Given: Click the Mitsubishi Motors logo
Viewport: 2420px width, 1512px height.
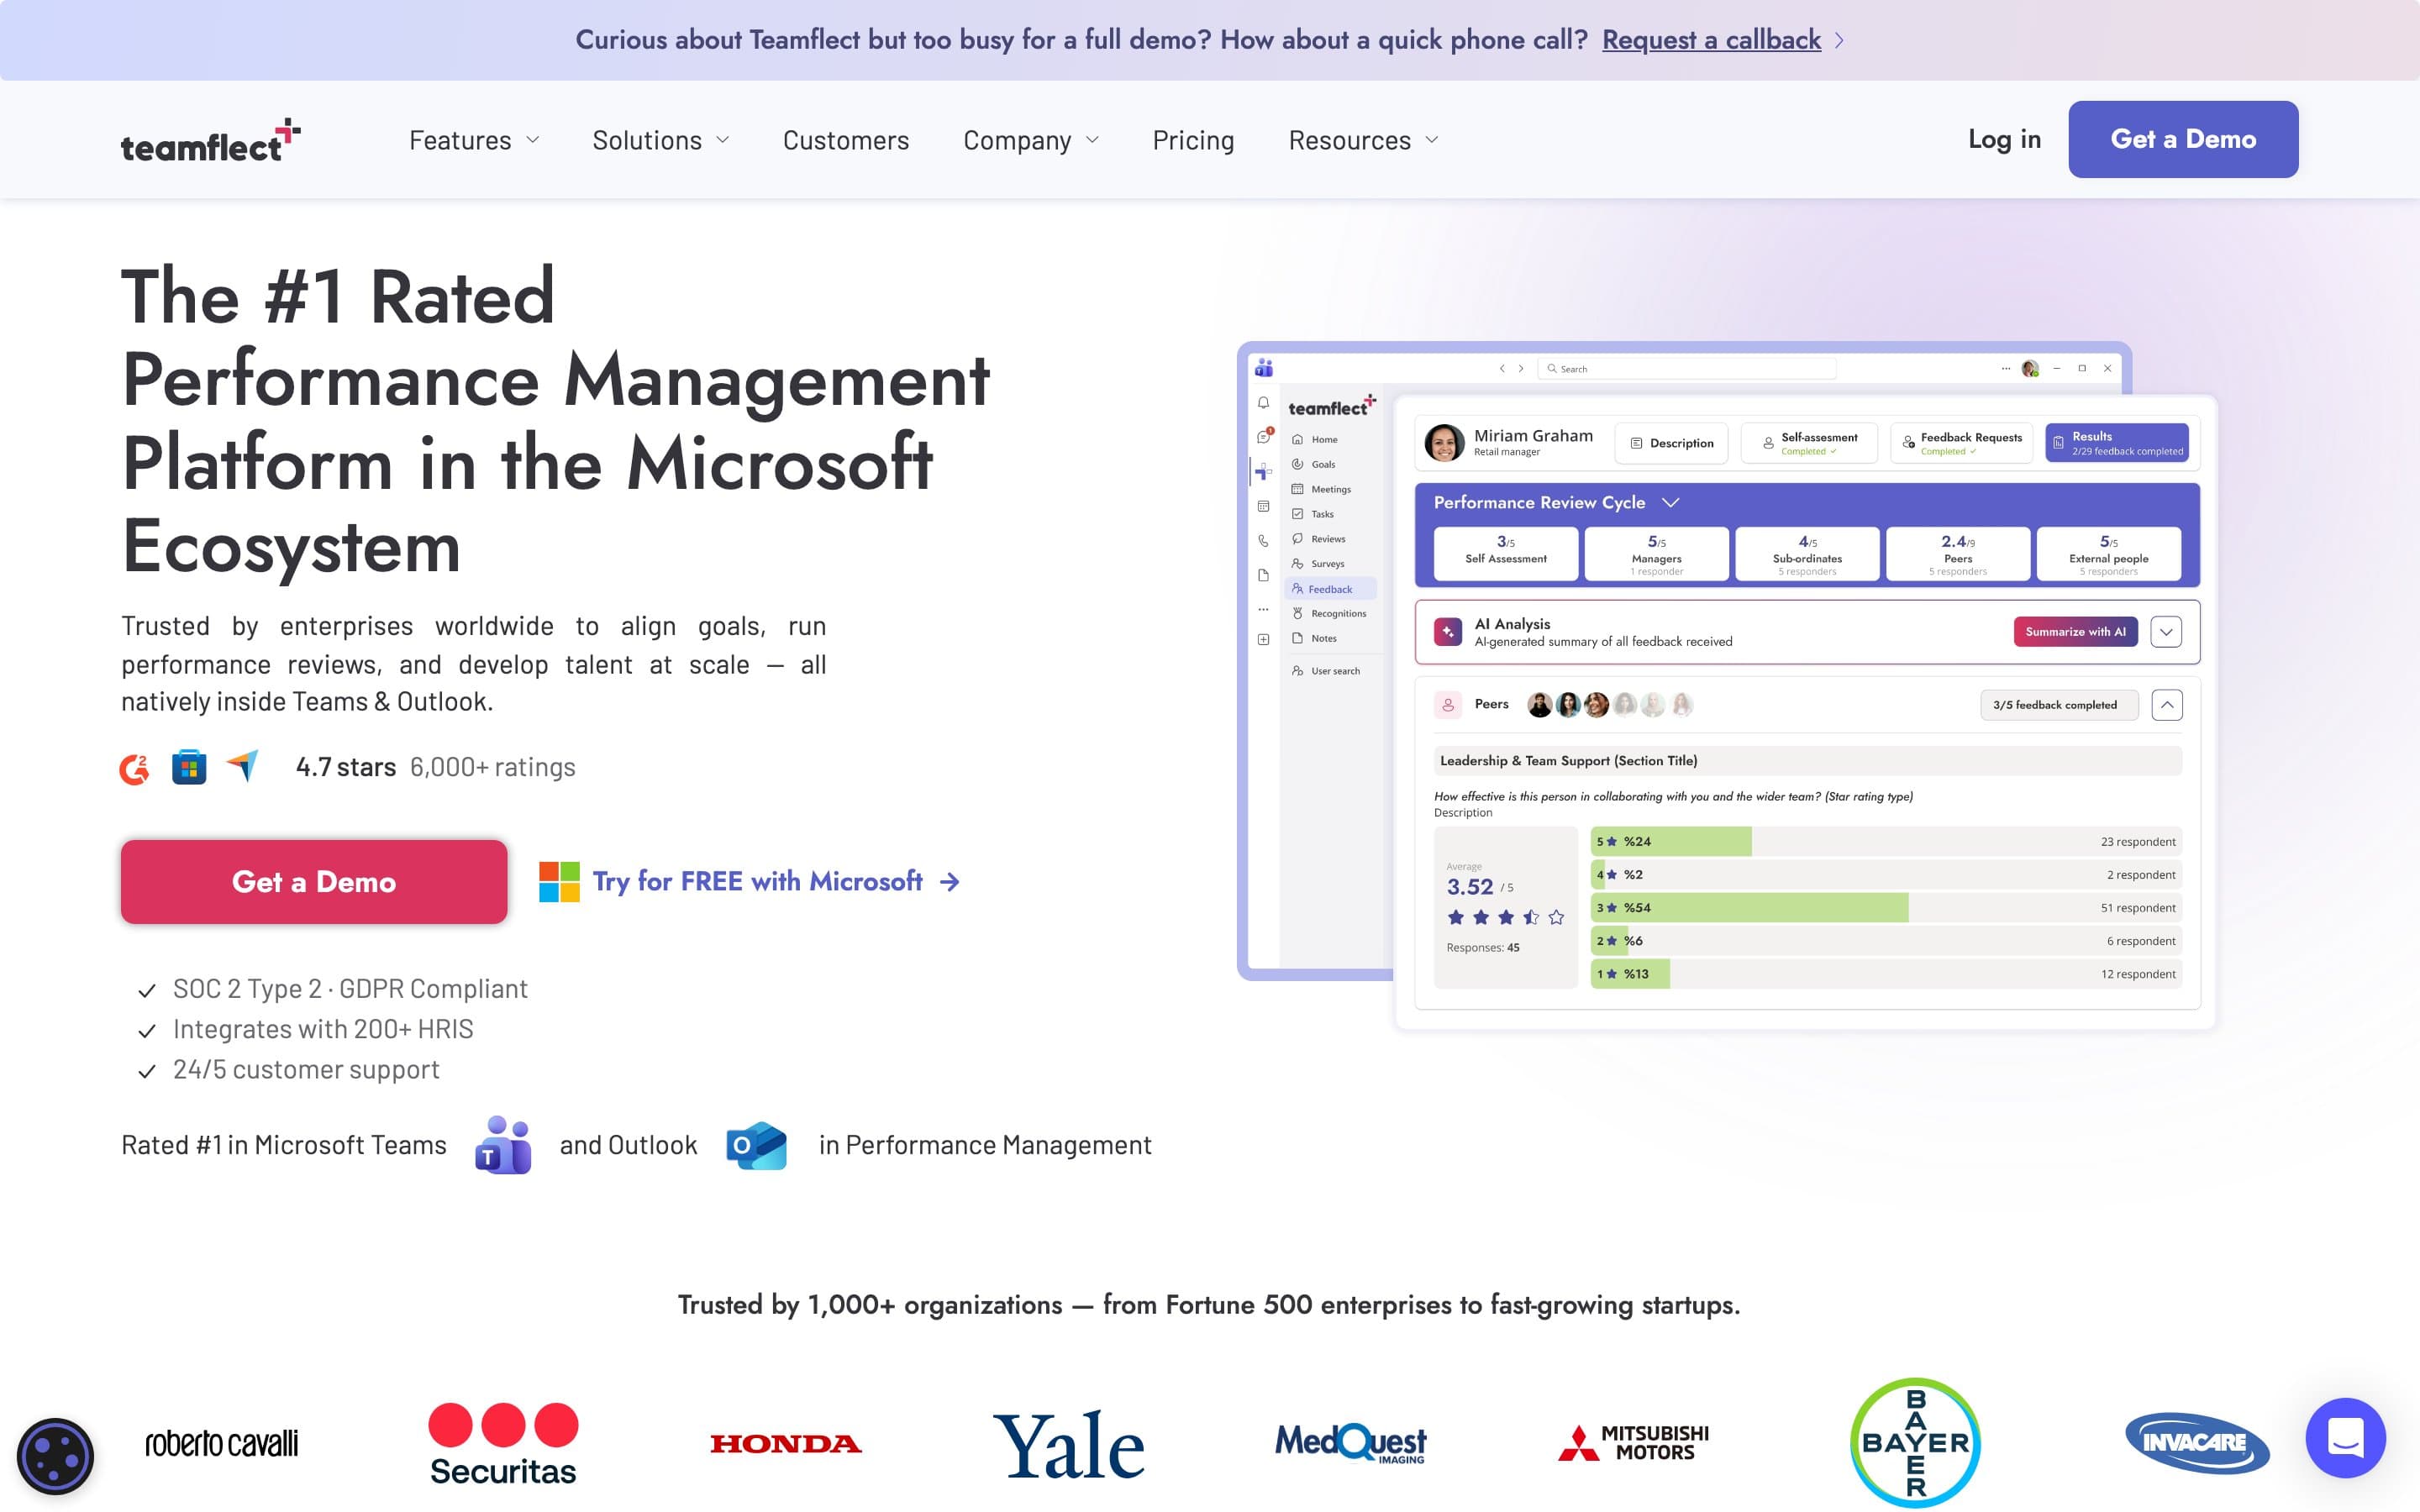Looking at the screenshot, I should (x=1633, y=1443).
